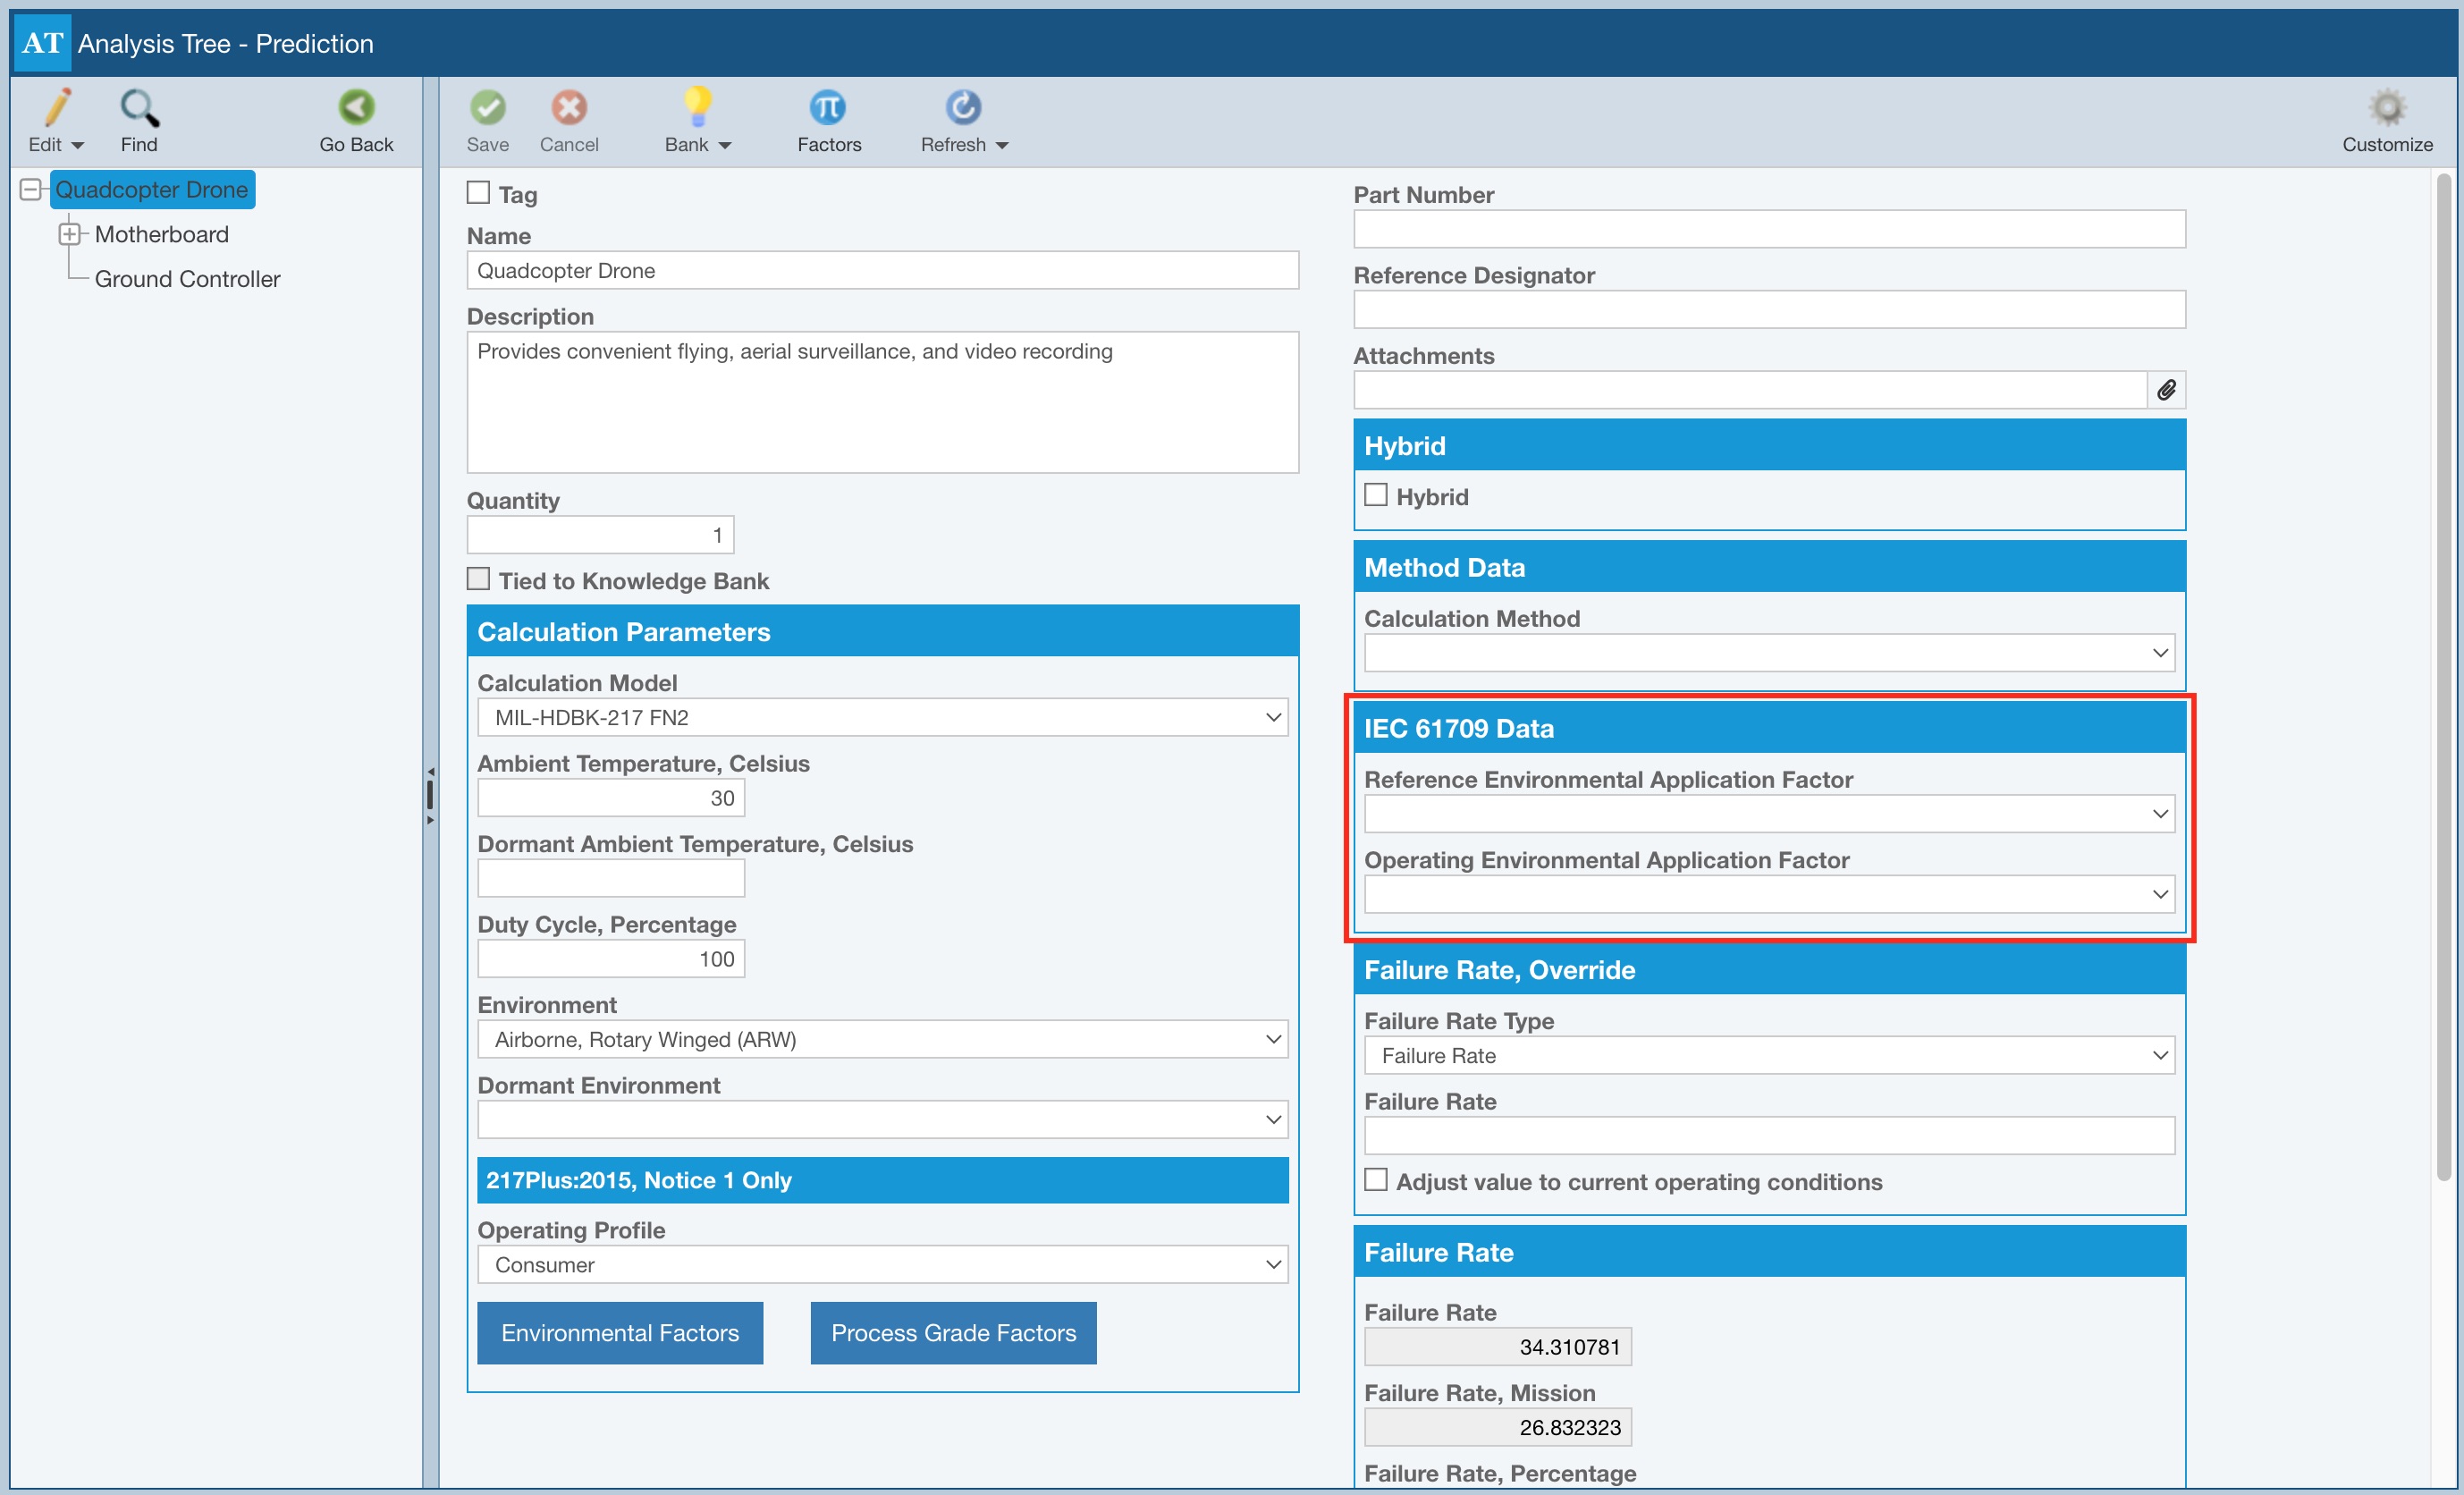Open the Calculation Model dropdown
The height and width of the screenshot is (1495, 2464).
pos(882,717)
